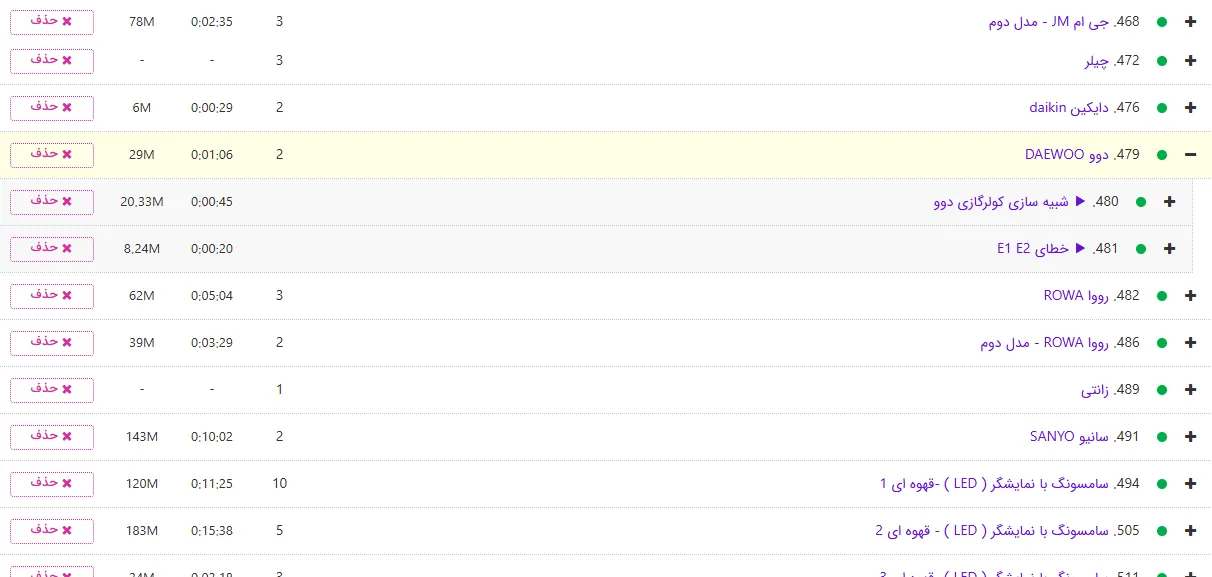Delete lesson 481 E1 E2 error
This screenshot has width=1212, height=577.
point(52,249)
